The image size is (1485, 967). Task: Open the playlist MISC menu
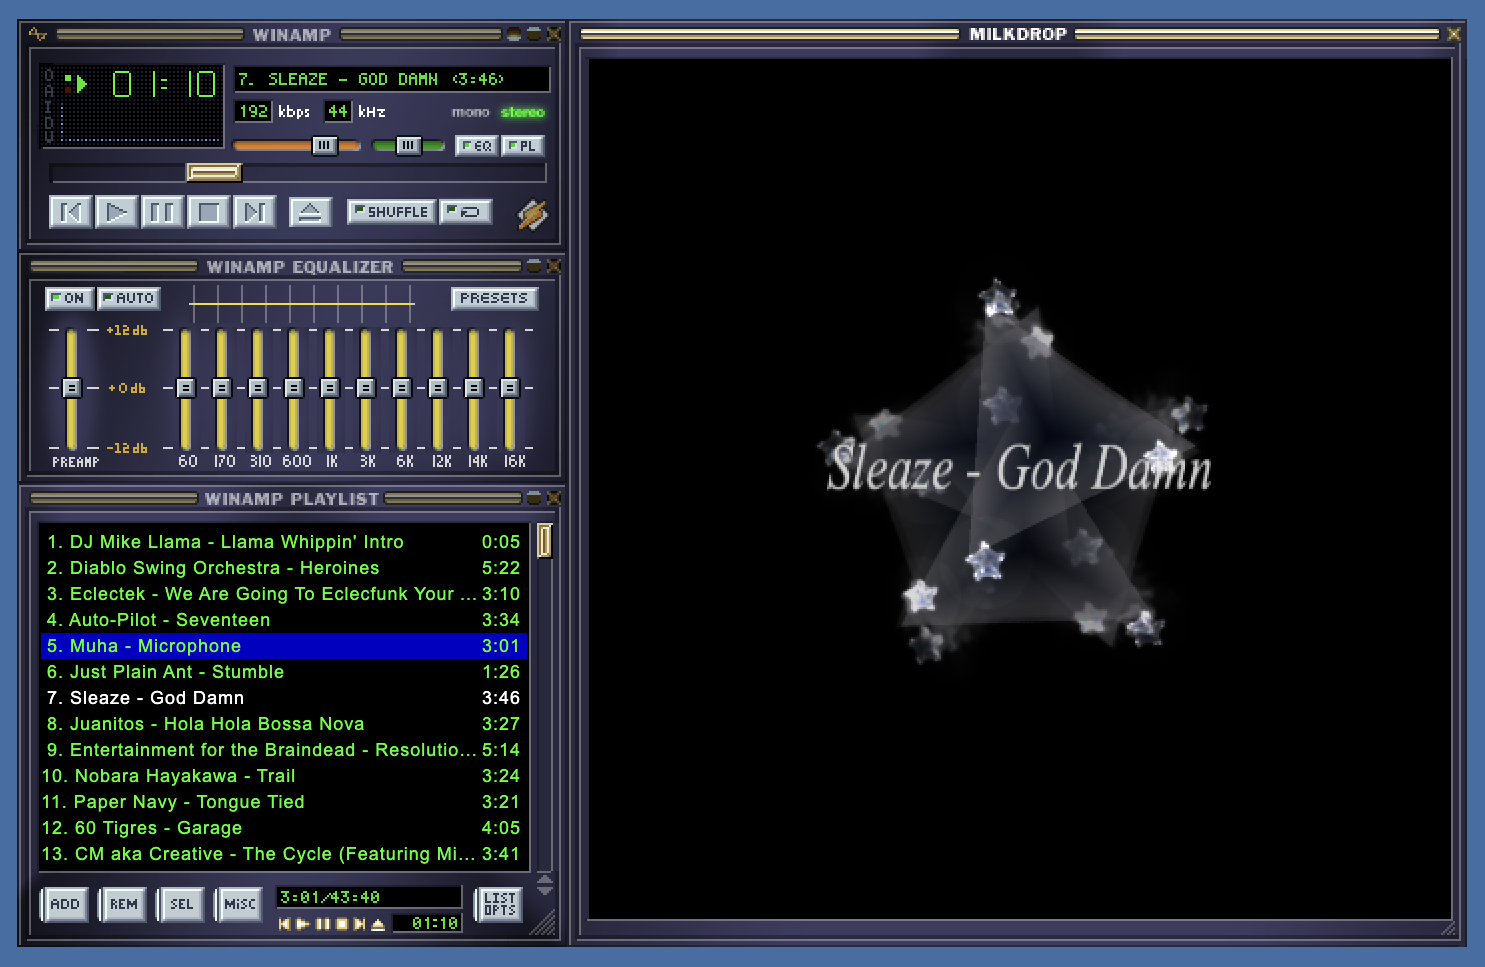pyautogui.click(x=239, y=904)
